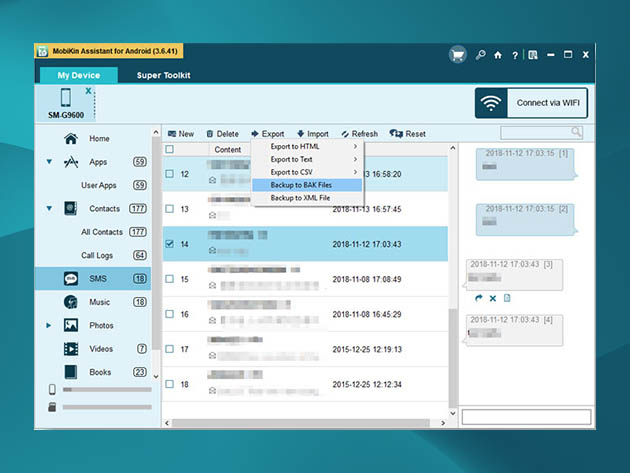630x473 pixels.
Task: Check the box for message row 17
Action: point(170,349)
